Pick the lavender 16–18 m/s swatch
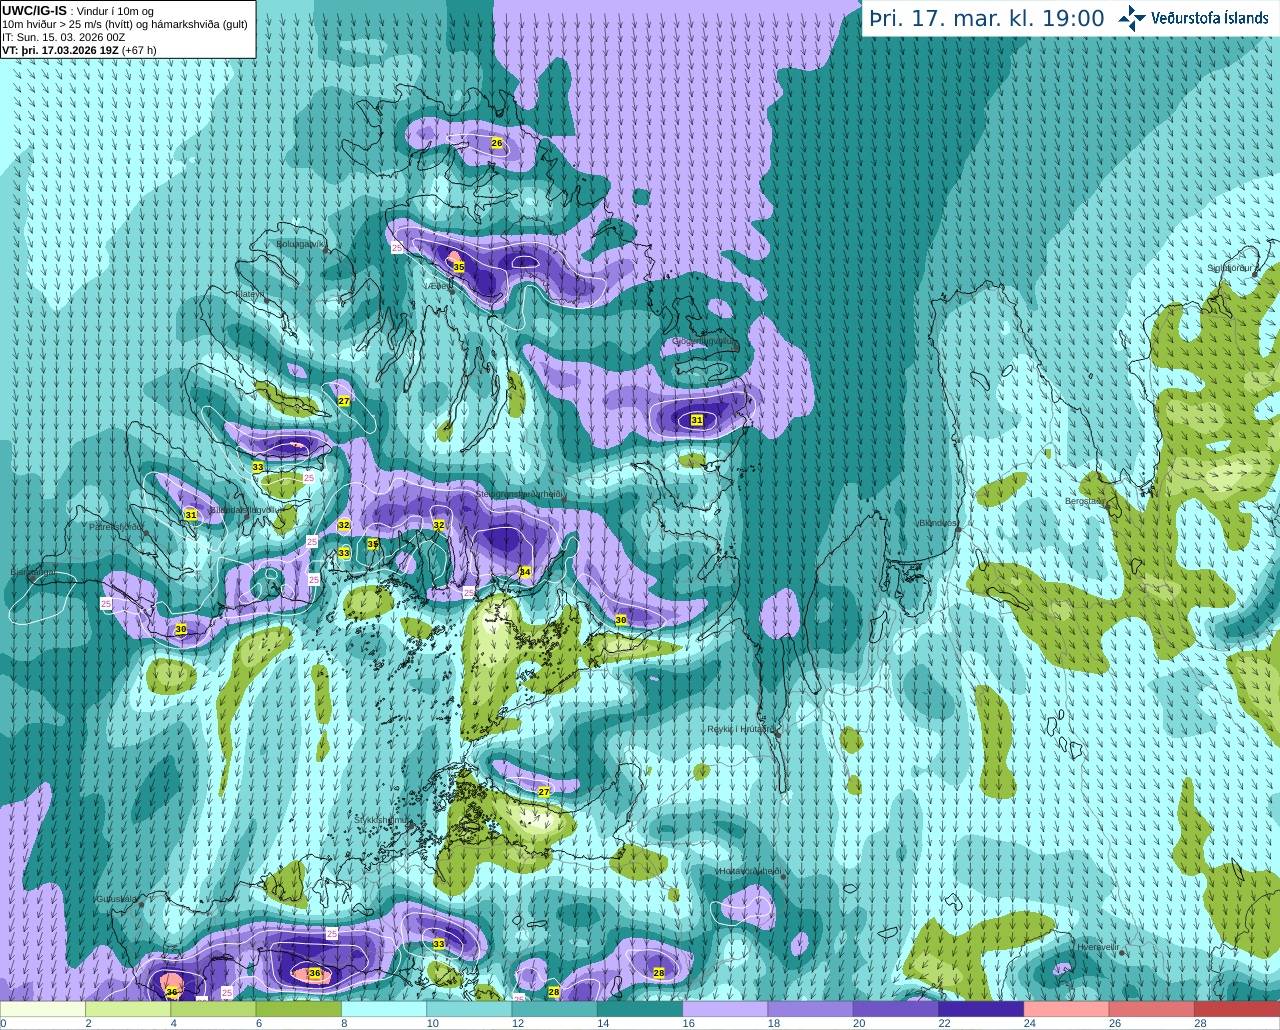 click(x=727, y=1009)
